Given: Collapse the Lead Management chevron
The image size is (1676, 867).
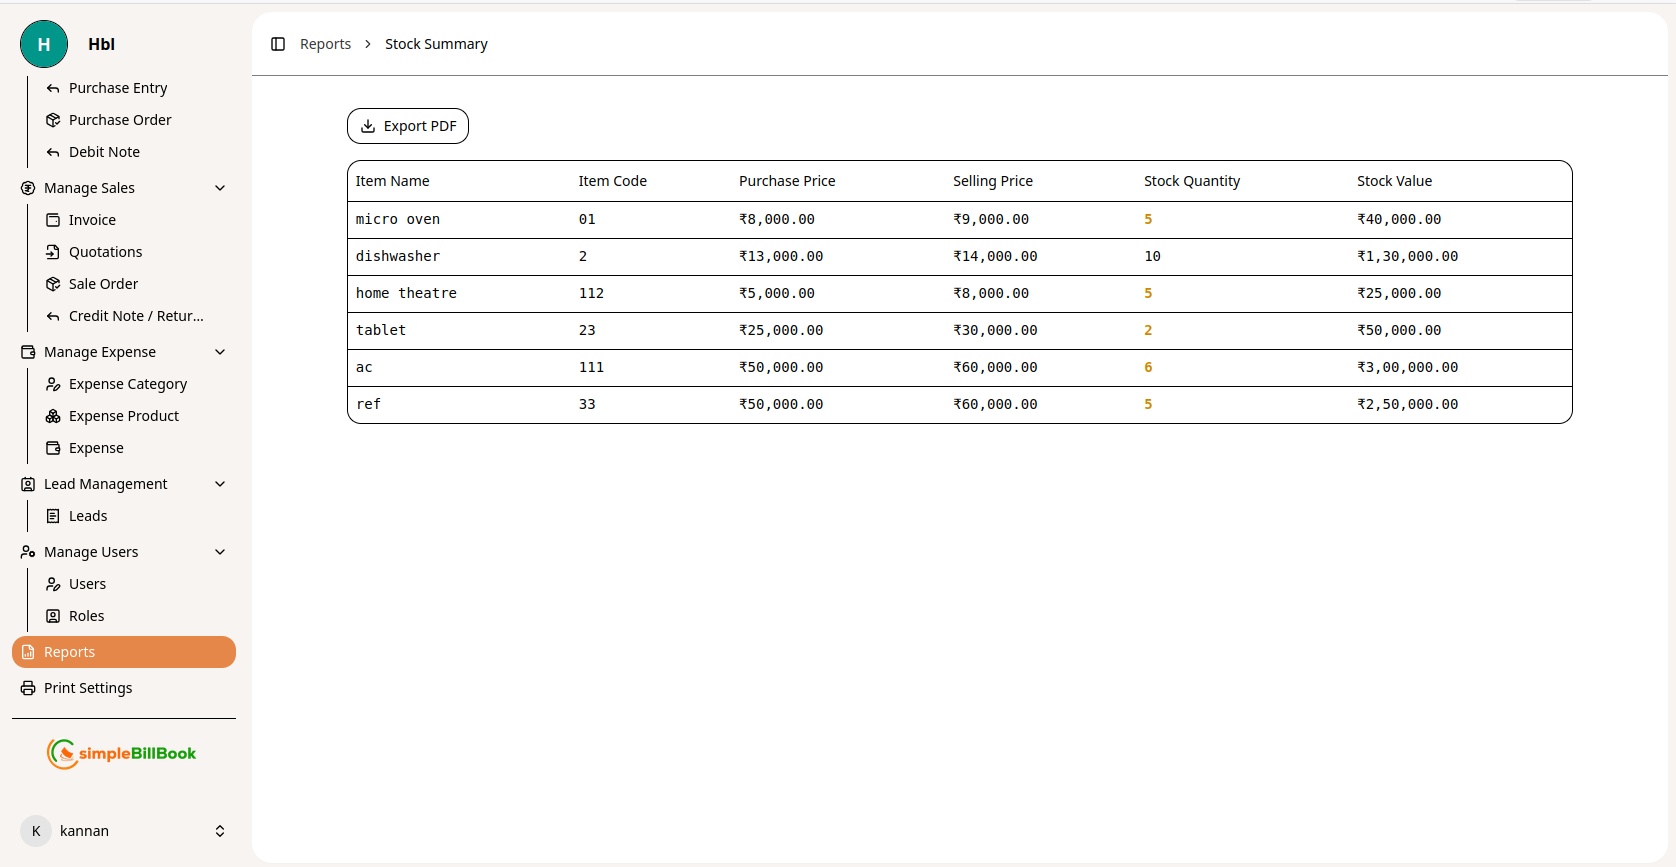Looking at the screenshot, I should [220, 484].
